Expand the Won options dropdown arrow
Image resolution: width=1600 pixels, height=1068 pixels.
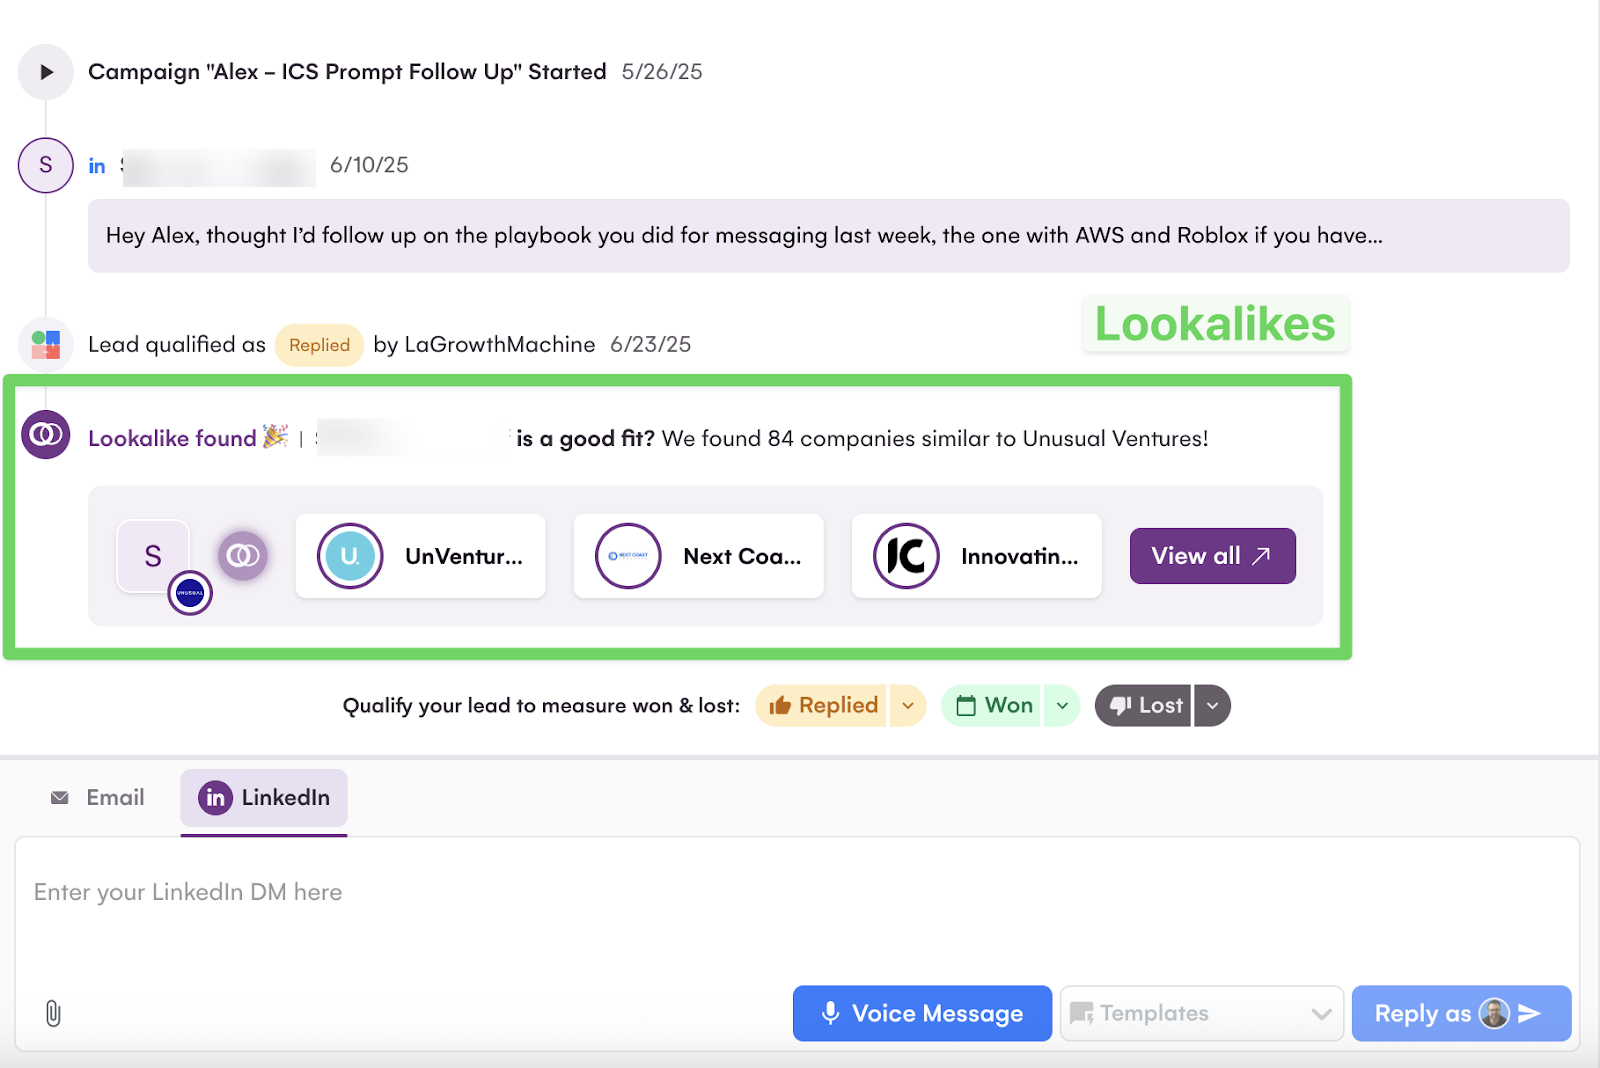click(x=1062, y=706)
